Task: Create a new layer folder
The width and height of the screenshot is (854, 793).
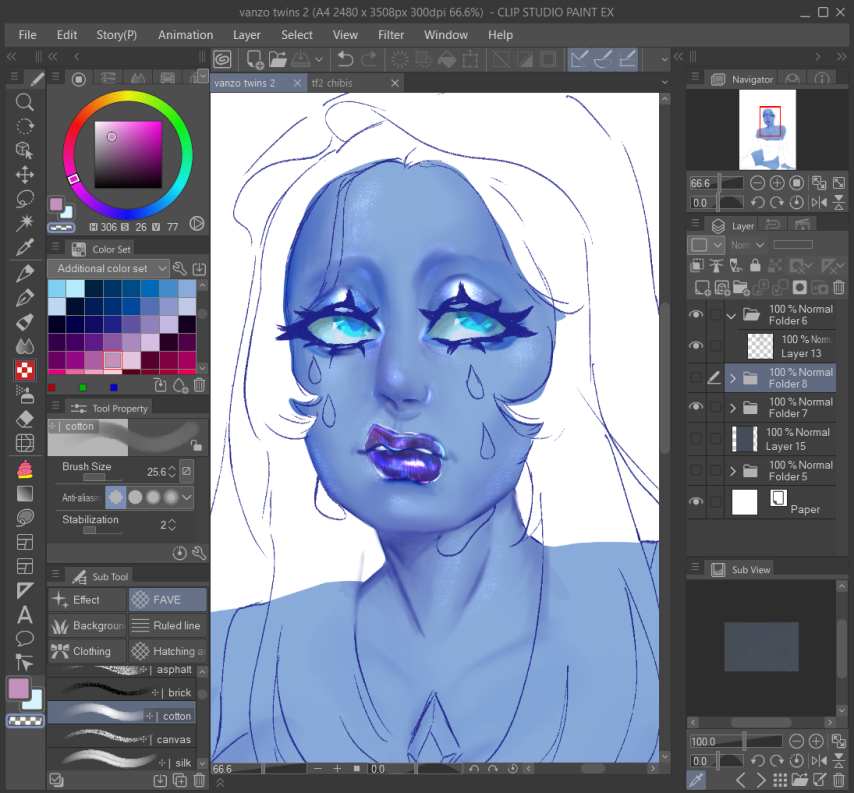Action: tap(741, 287)
